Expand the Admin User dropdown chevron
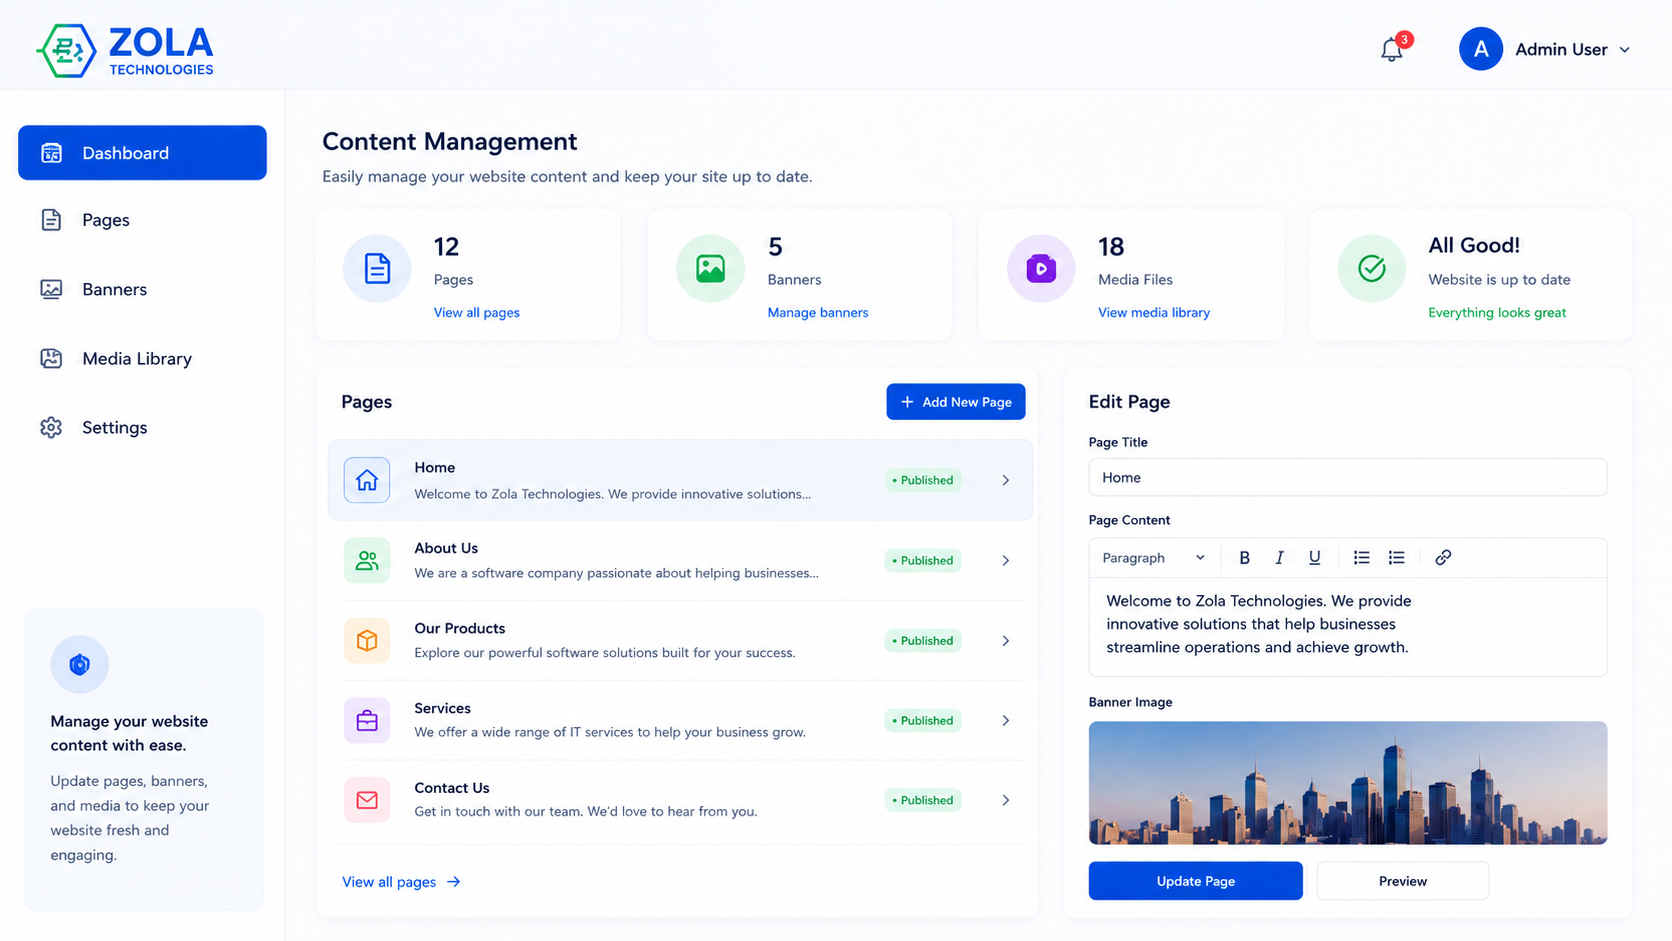 coord(1624,50)
